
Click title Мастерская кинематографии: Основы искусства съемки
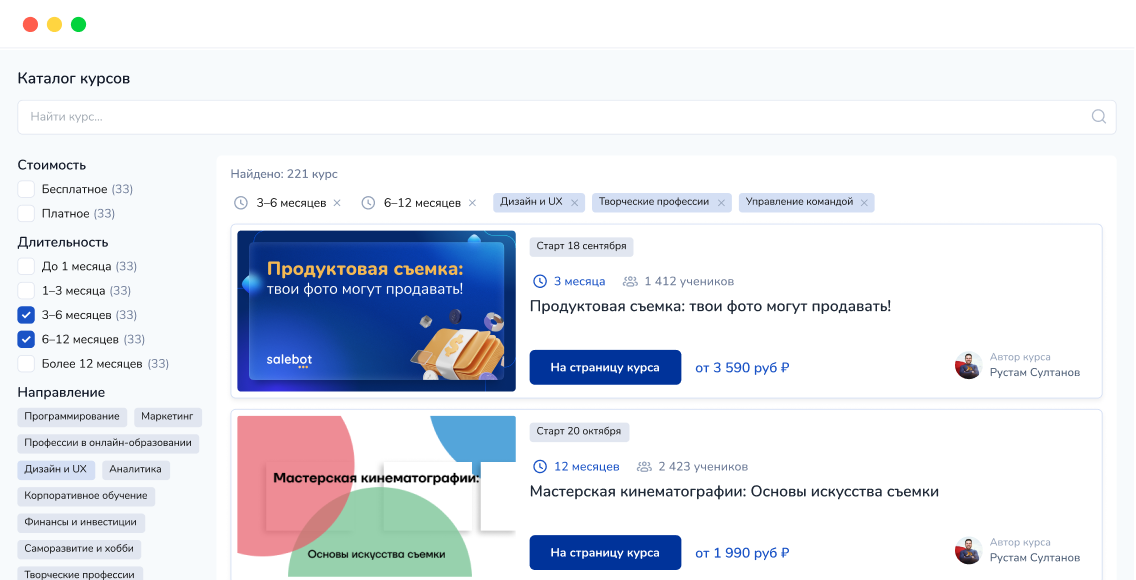click(x=734, y=492)
